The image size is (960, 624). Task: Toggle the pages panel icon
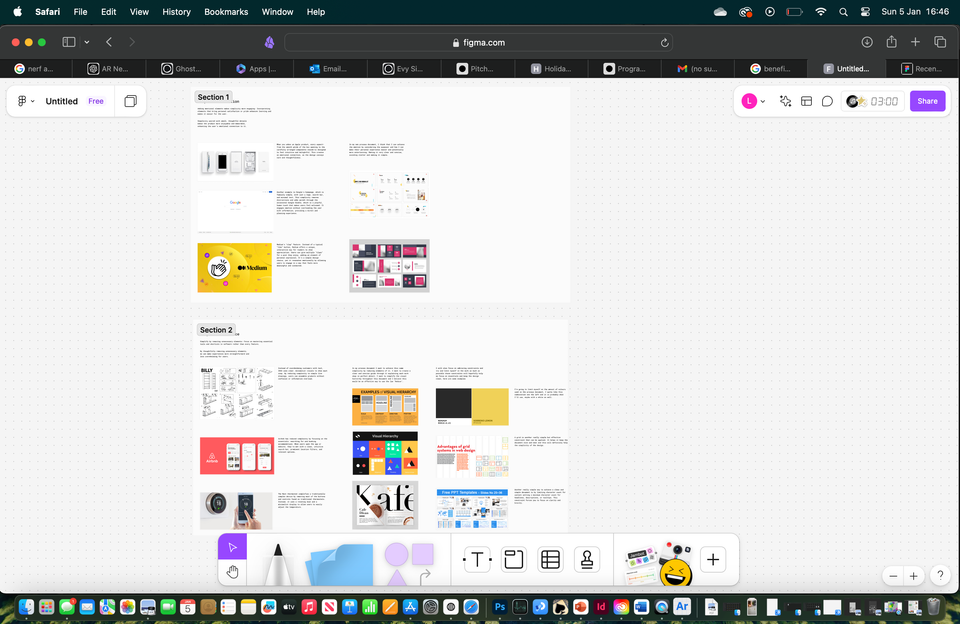(130, 101)
